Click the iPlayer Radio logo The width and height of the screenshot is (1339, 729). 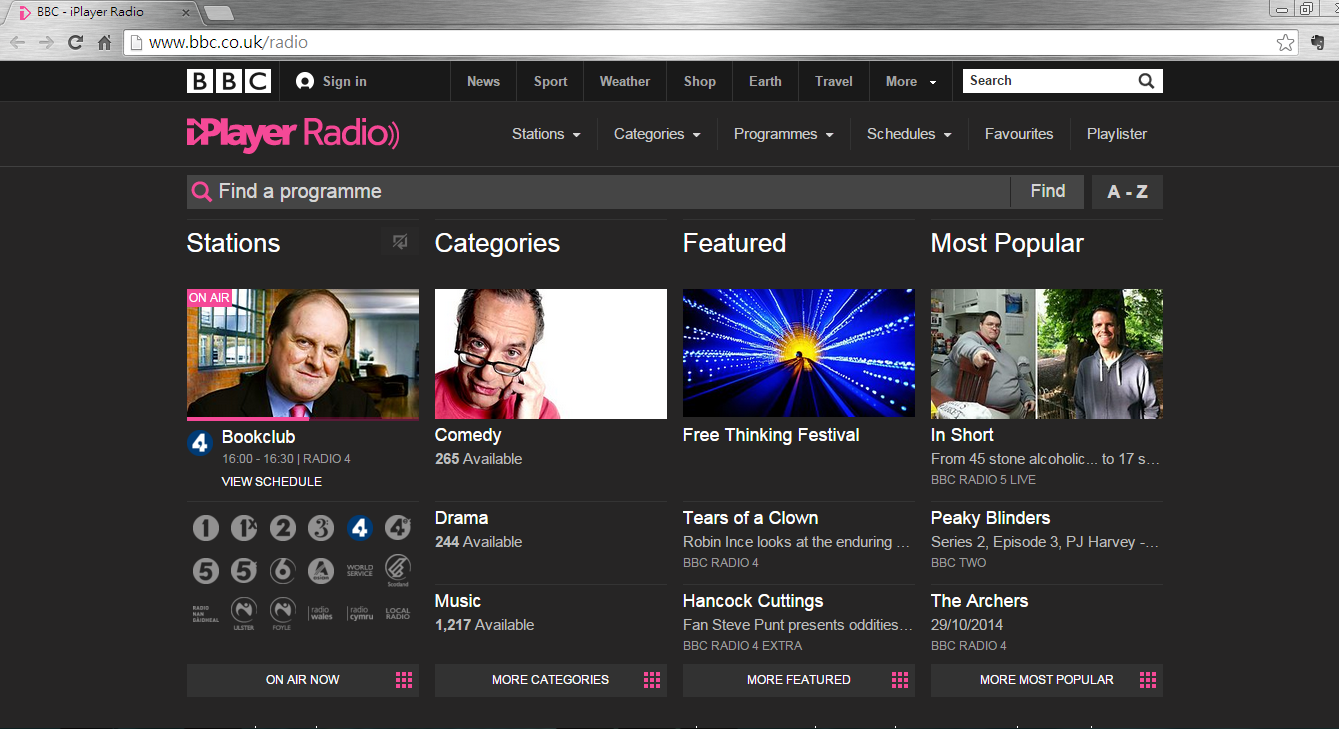293,134
